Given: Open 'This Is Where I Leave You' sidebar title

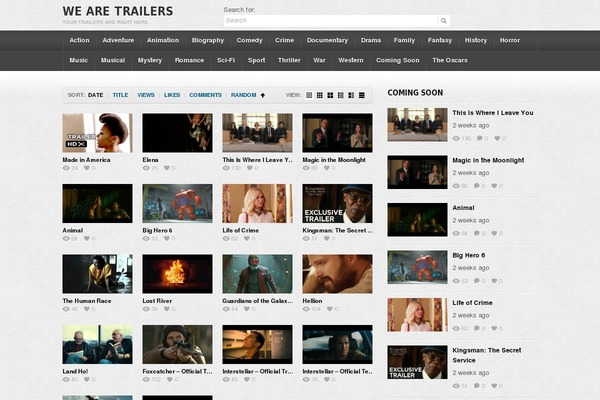Looking at the screenshot, I should 493,113.
